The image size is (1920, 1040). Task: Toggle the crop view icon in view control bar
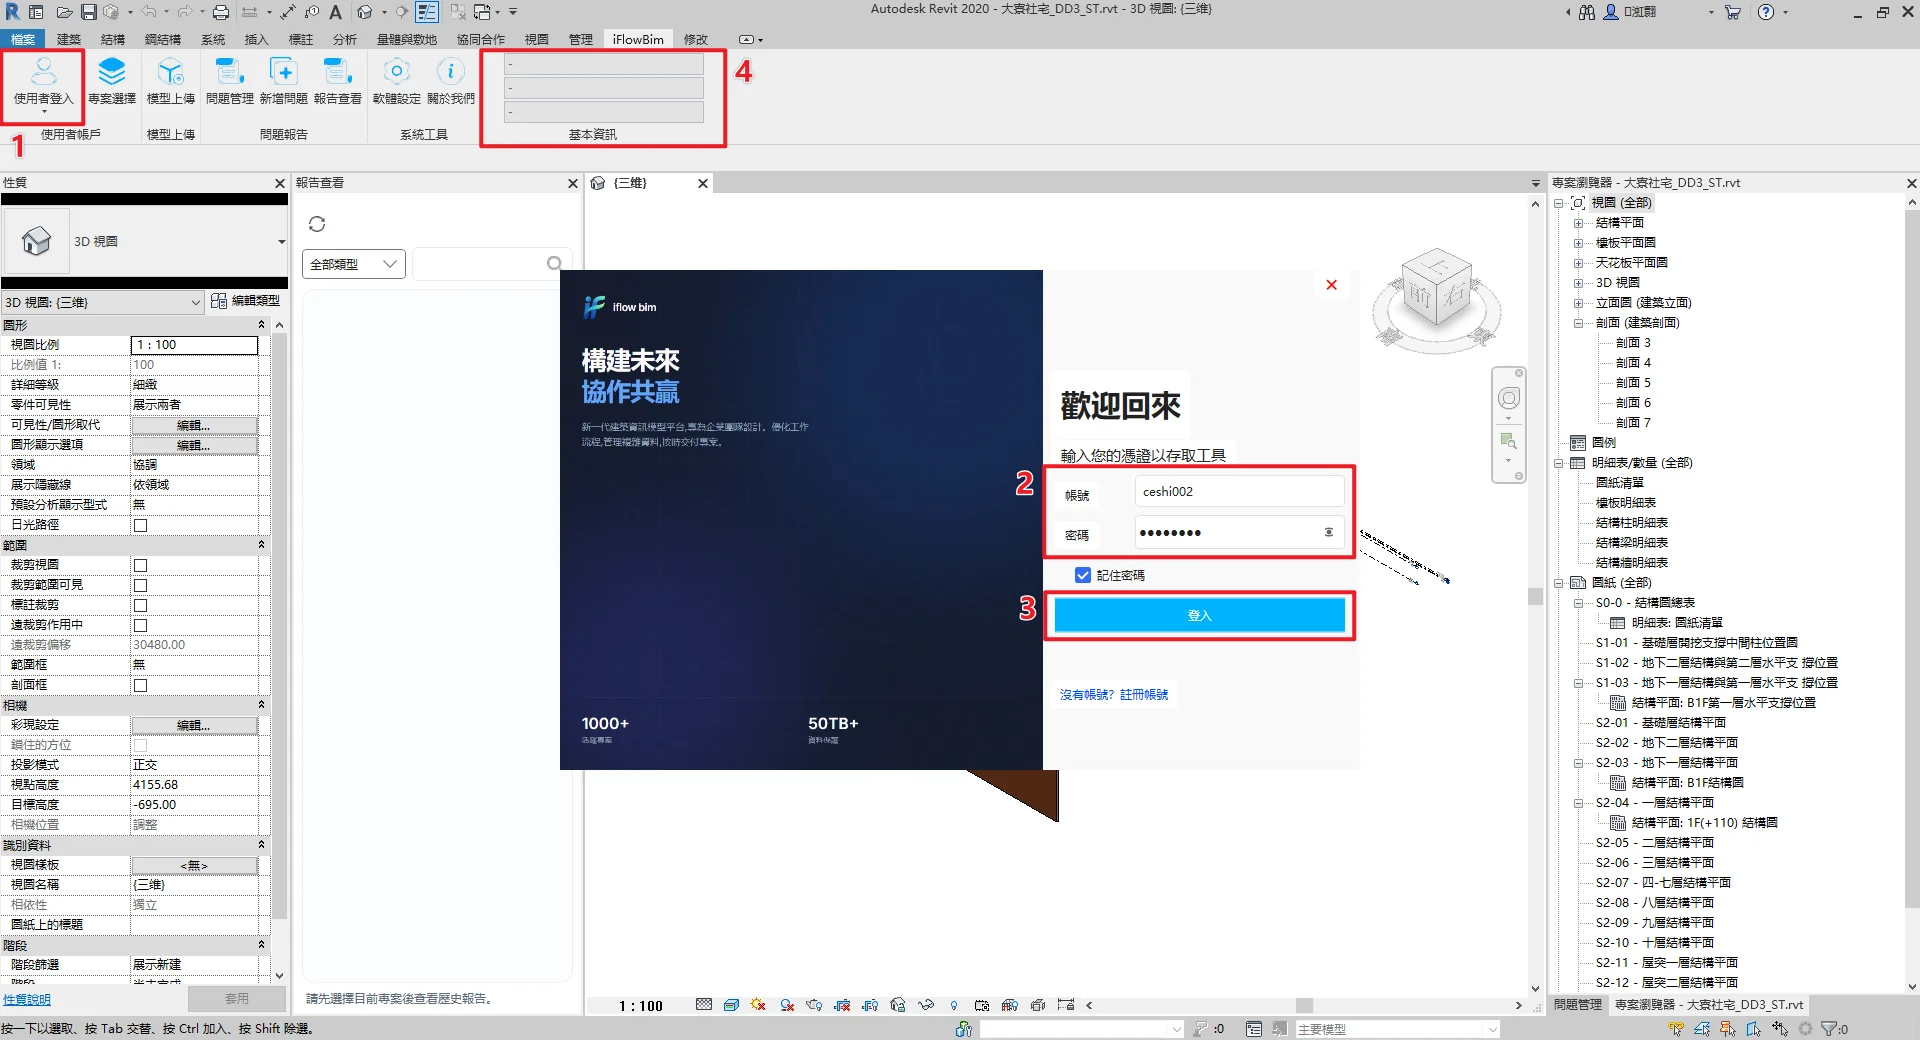[x=842, y=1005]
